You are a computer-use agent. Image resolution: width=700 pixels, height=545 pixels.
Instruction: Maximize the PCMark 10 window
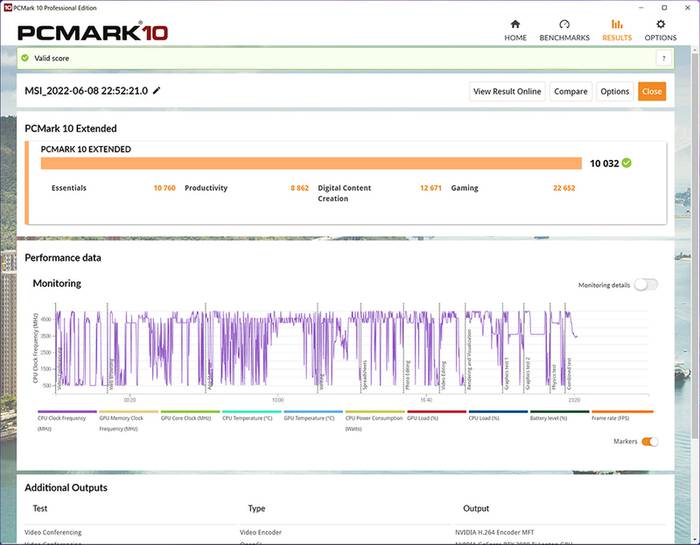click(664, 8)
